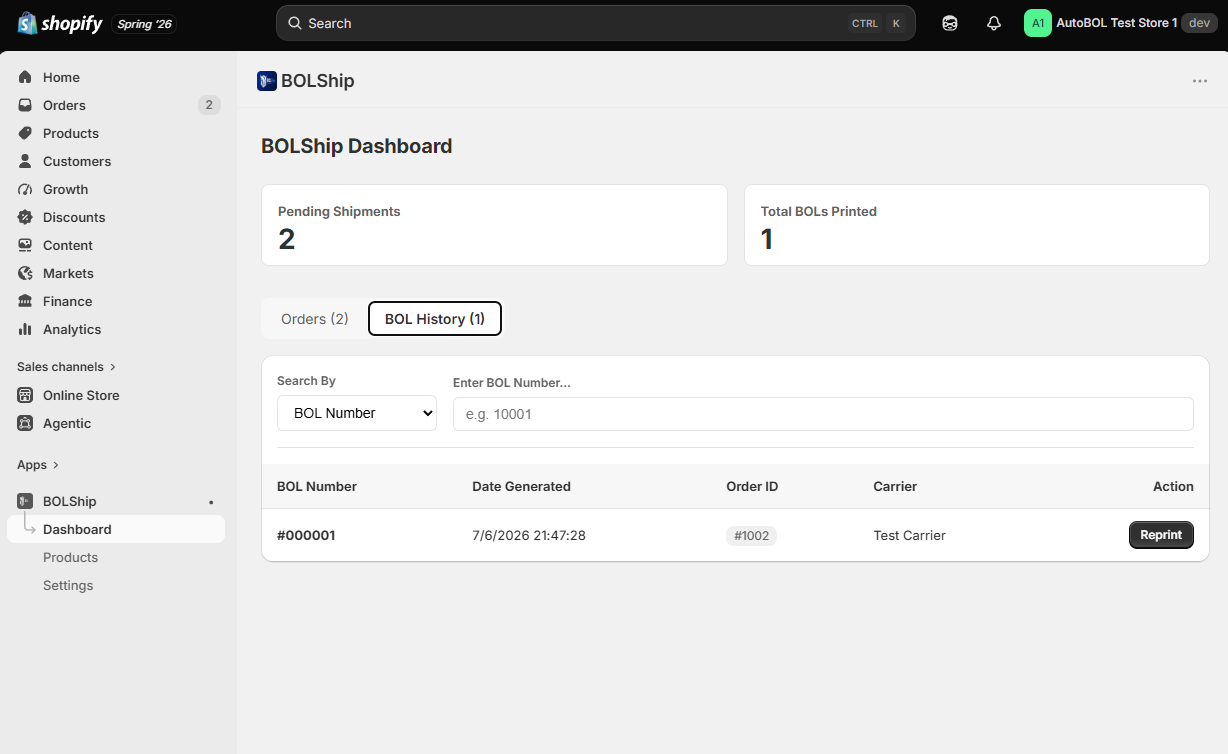Click the Online Store link

(81, 395)
